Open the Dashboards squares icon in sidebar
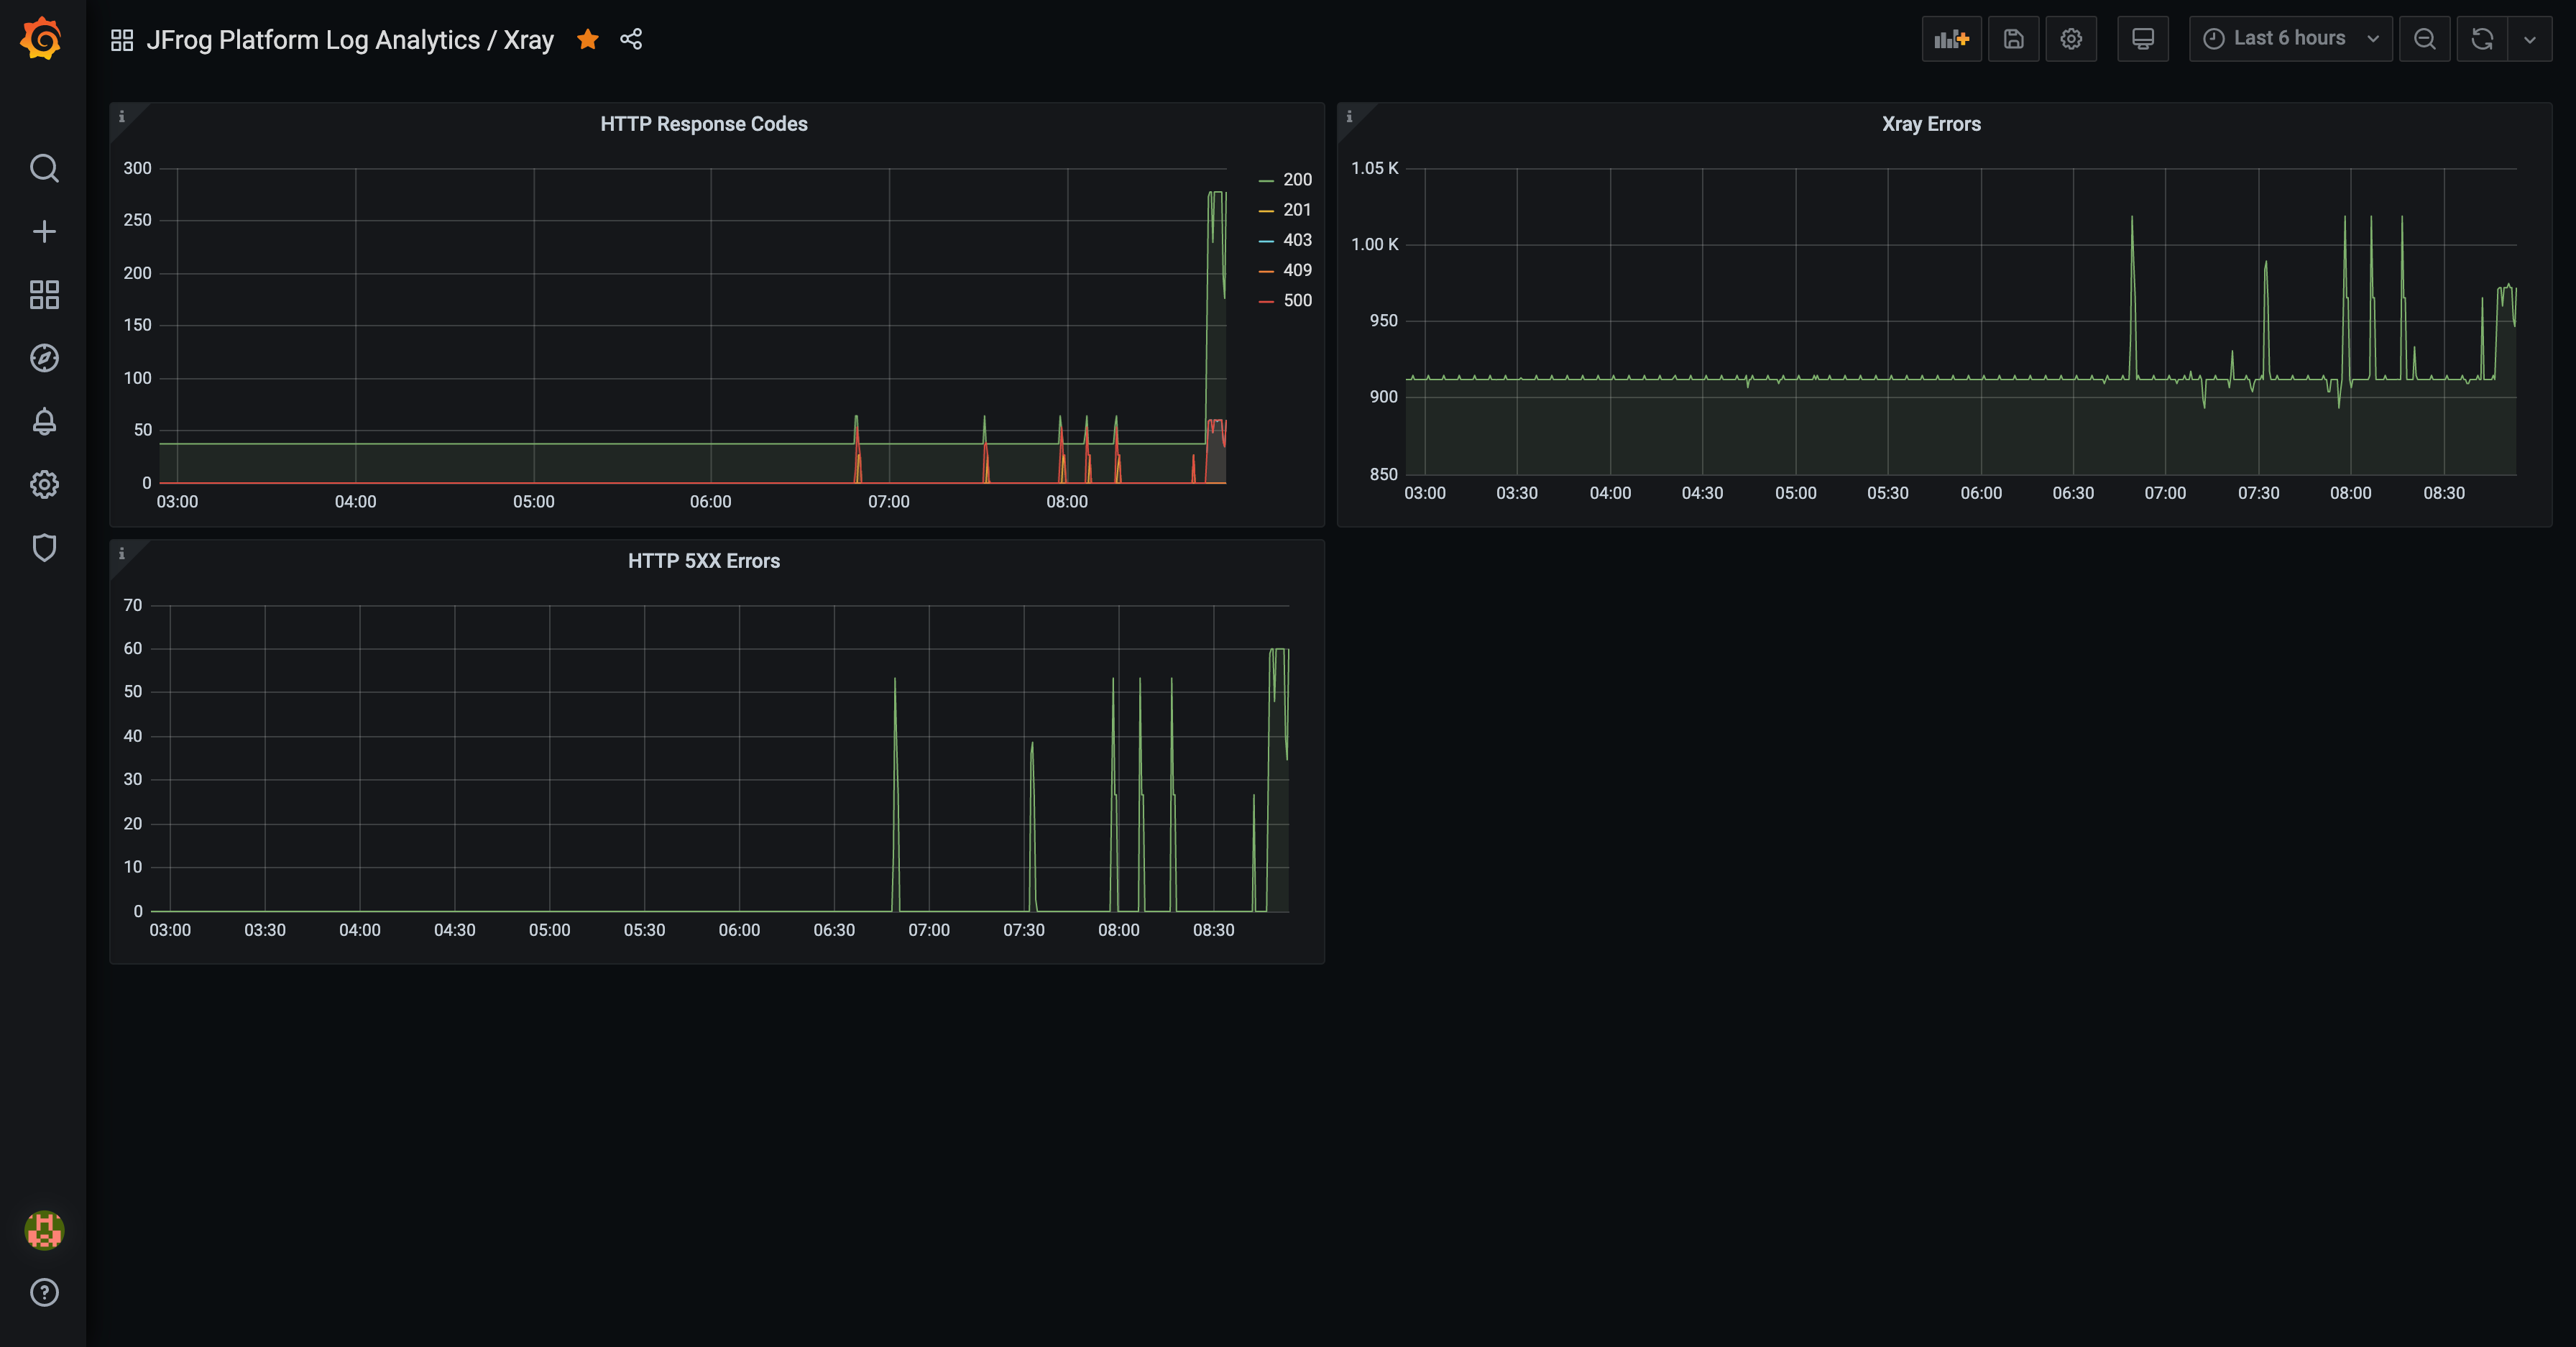2576x1347 pixels. 44,295
